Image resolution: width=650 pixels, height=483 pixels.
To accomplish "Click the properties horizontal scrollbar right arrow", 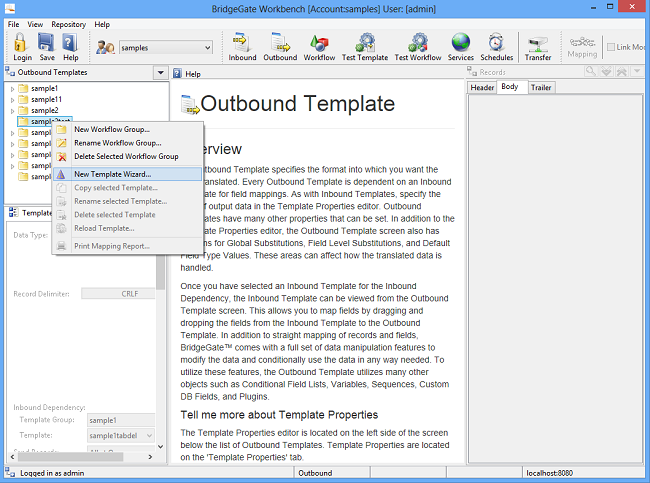I will click(x=150, y=456).
